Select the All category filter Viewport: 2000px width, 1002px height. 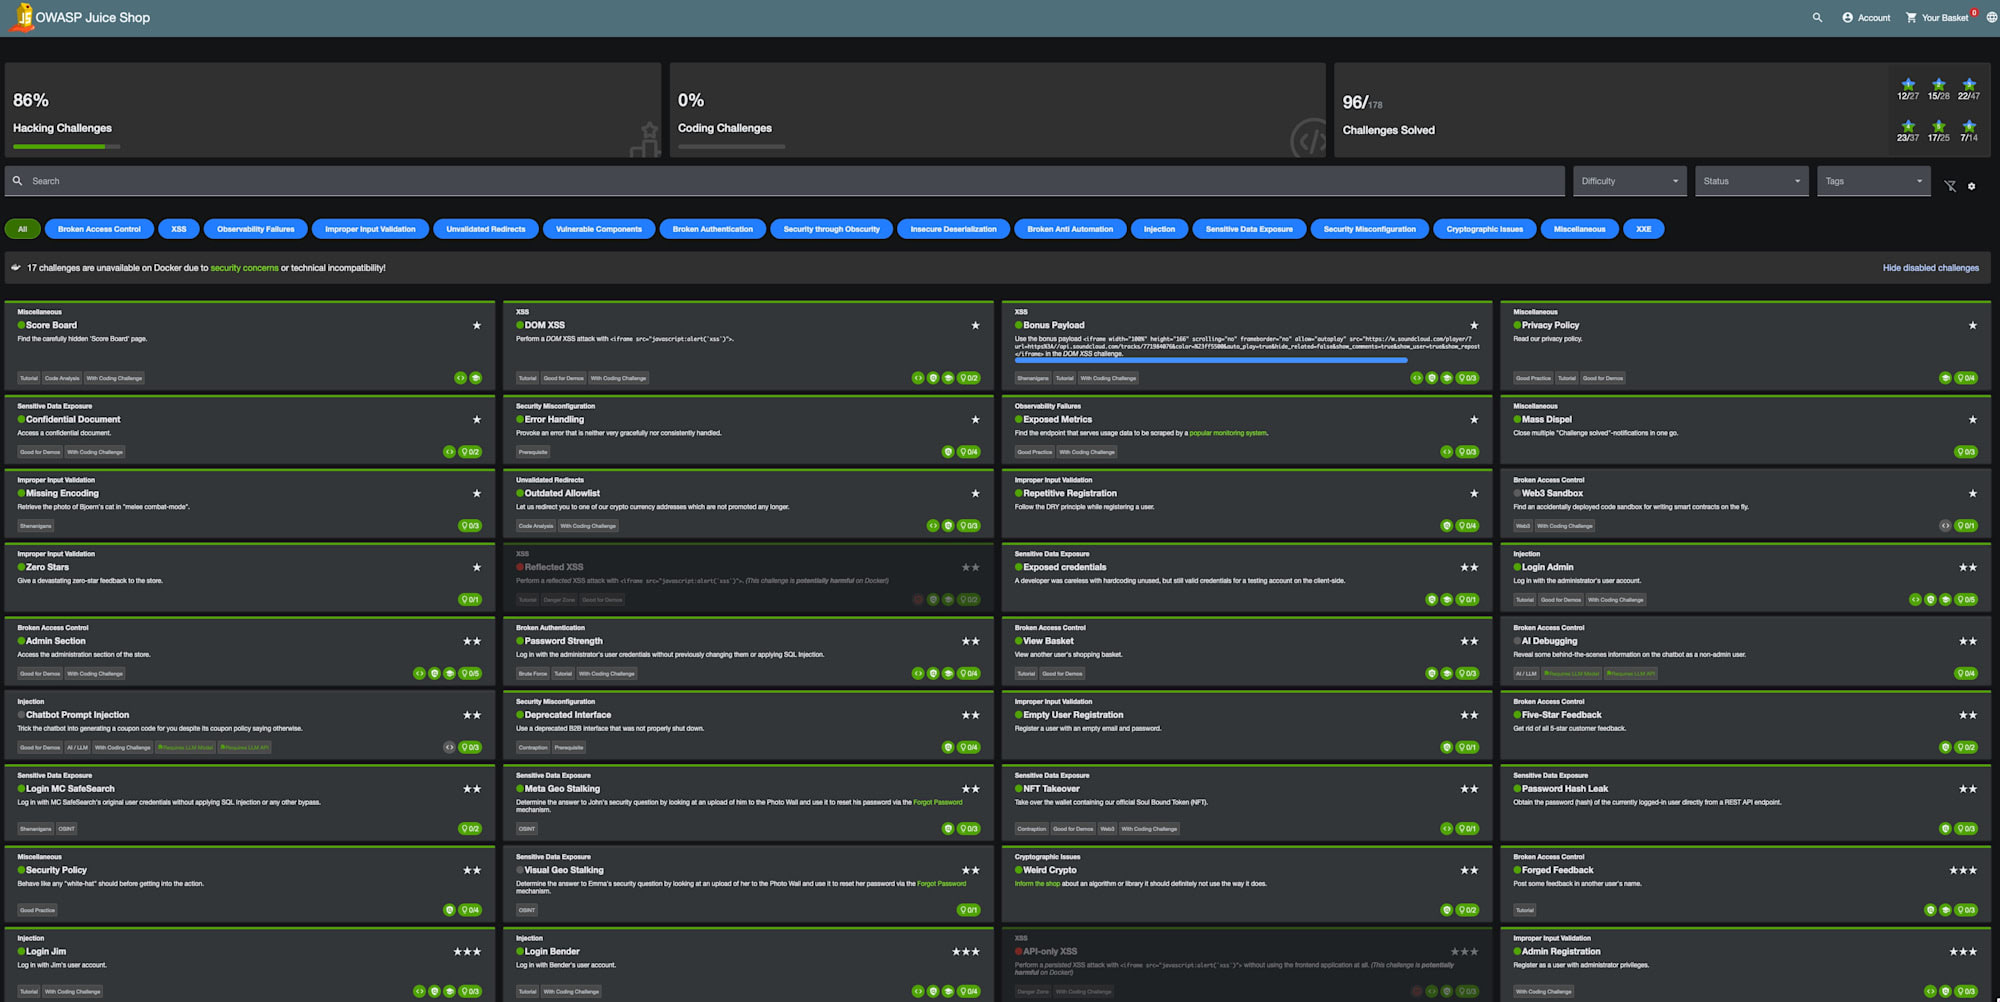(x=22, y=229)
